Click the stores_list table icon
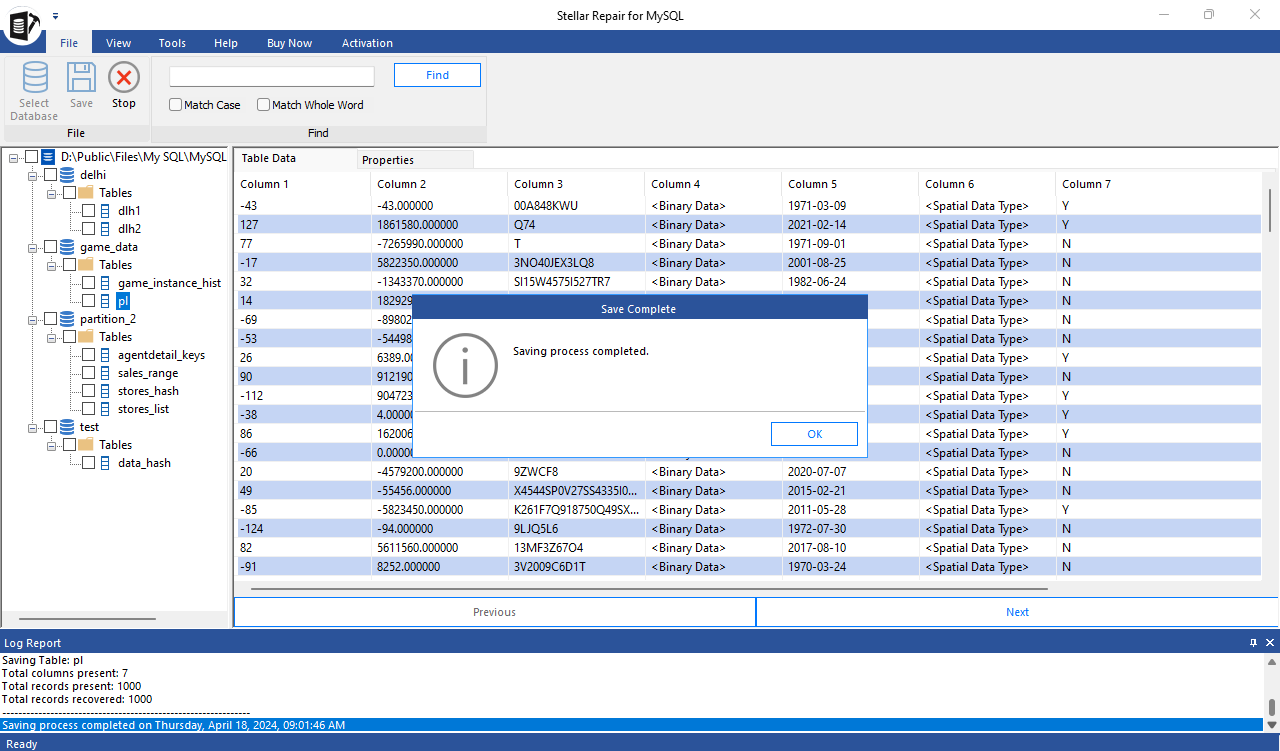1280x751 pixels. click(x=106, y=409)
